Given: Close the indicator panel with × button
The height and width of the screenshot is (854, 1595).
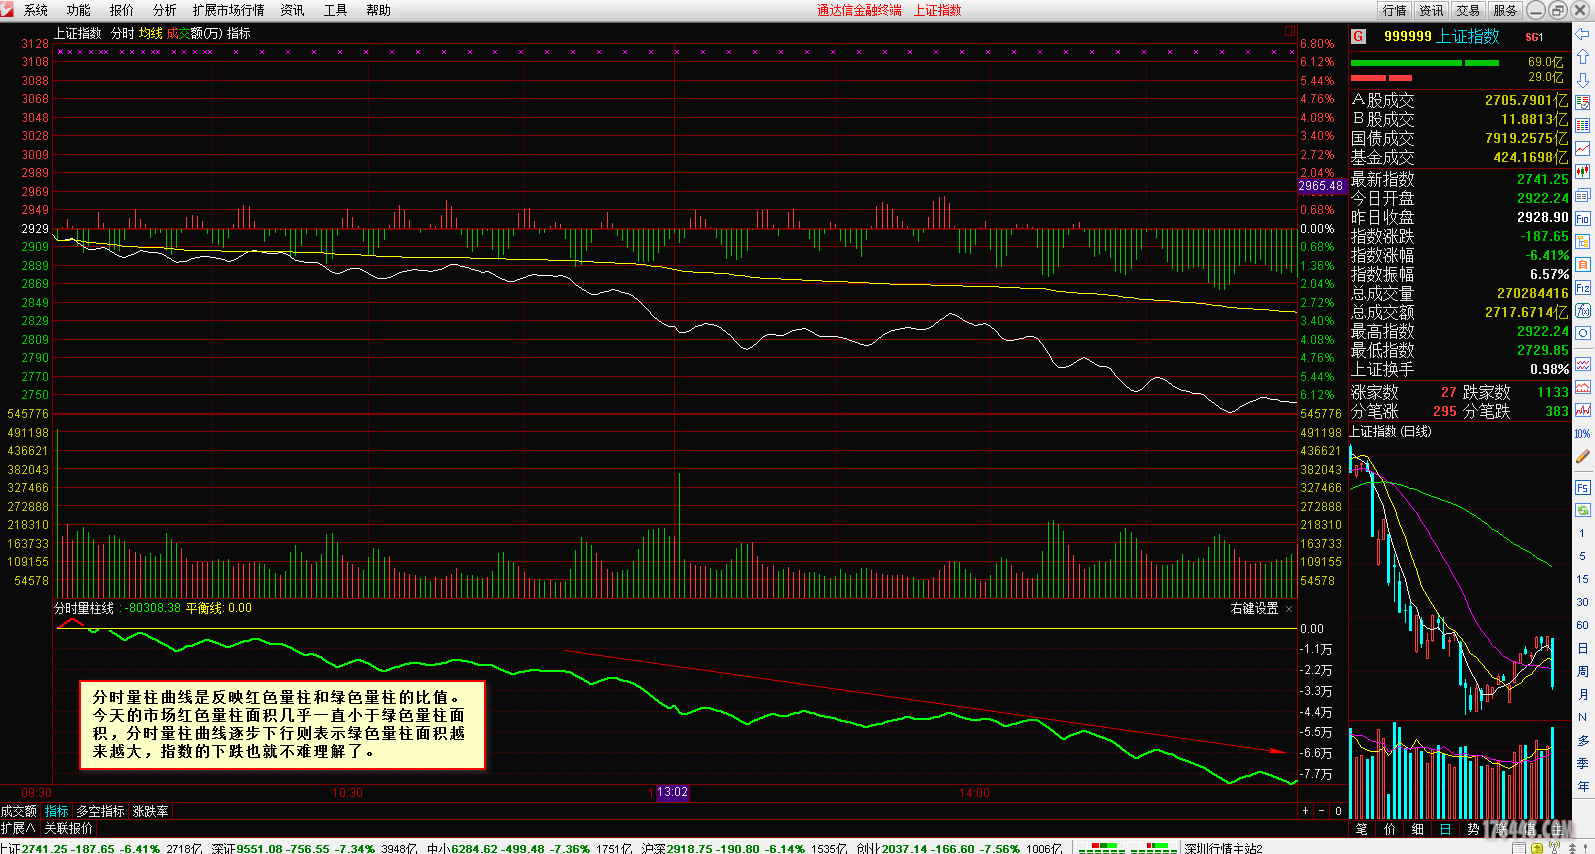Looking at the screenshot, I should [1289, 608].
